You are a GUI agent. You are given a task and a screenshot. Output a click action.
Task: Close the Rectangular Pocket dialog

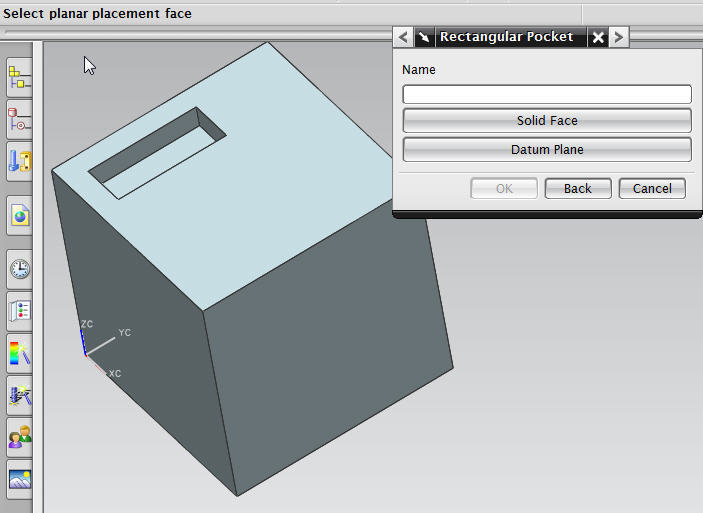click(x=598, y=37)
